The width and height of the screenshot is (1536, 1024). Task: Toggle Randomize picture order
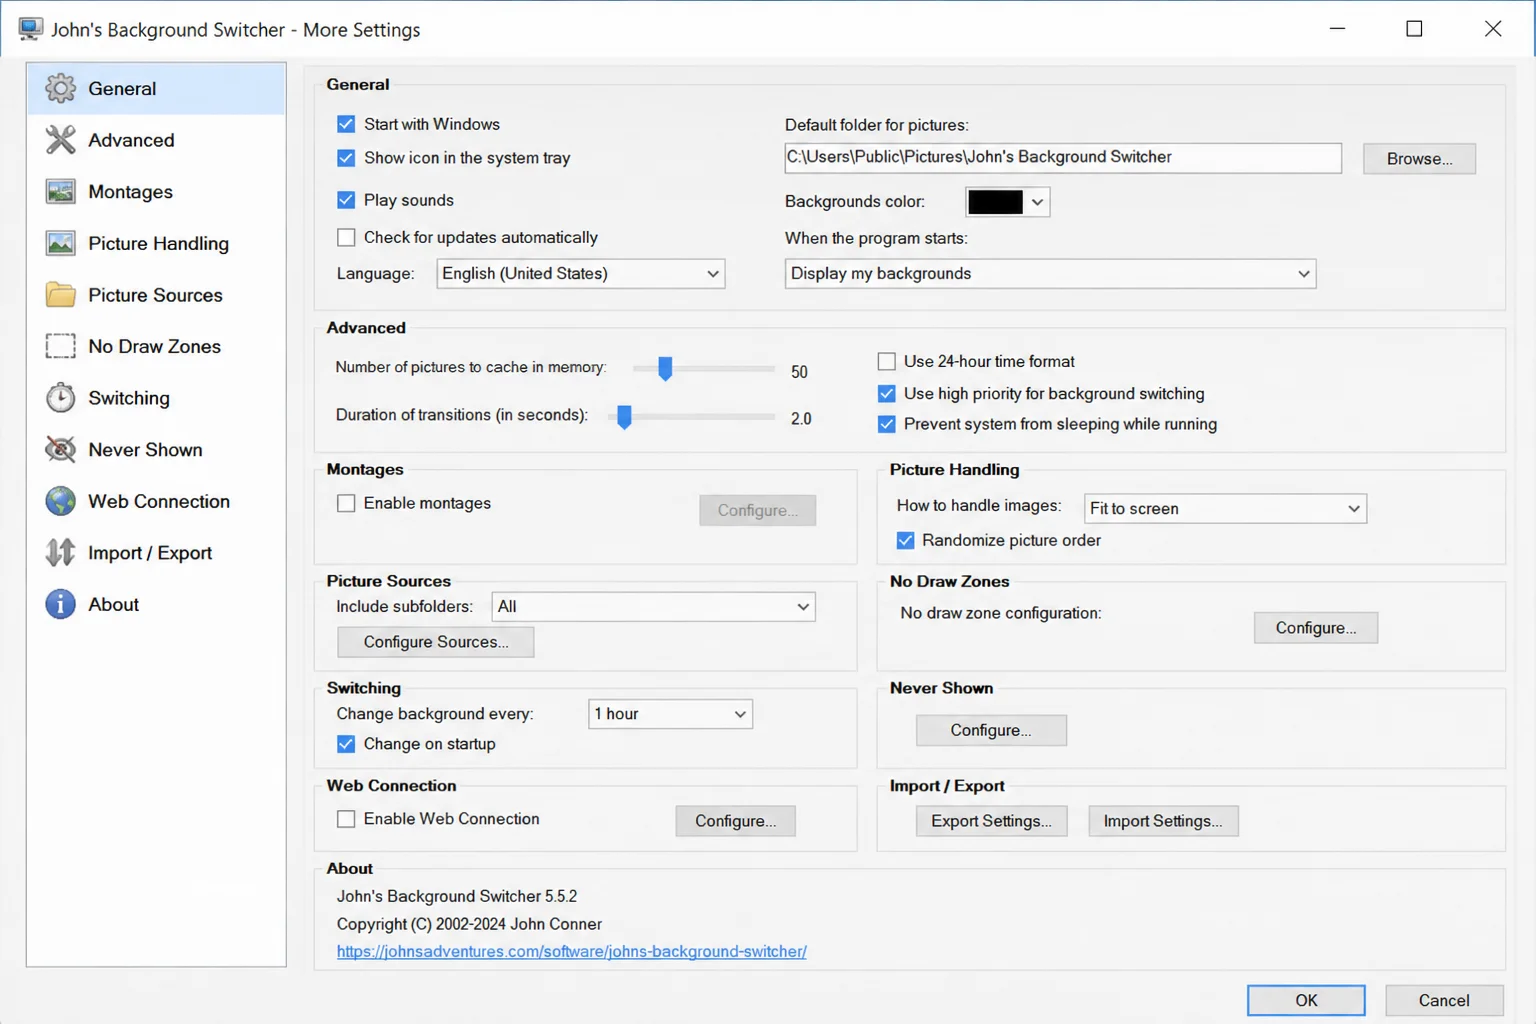pos(905,540)
